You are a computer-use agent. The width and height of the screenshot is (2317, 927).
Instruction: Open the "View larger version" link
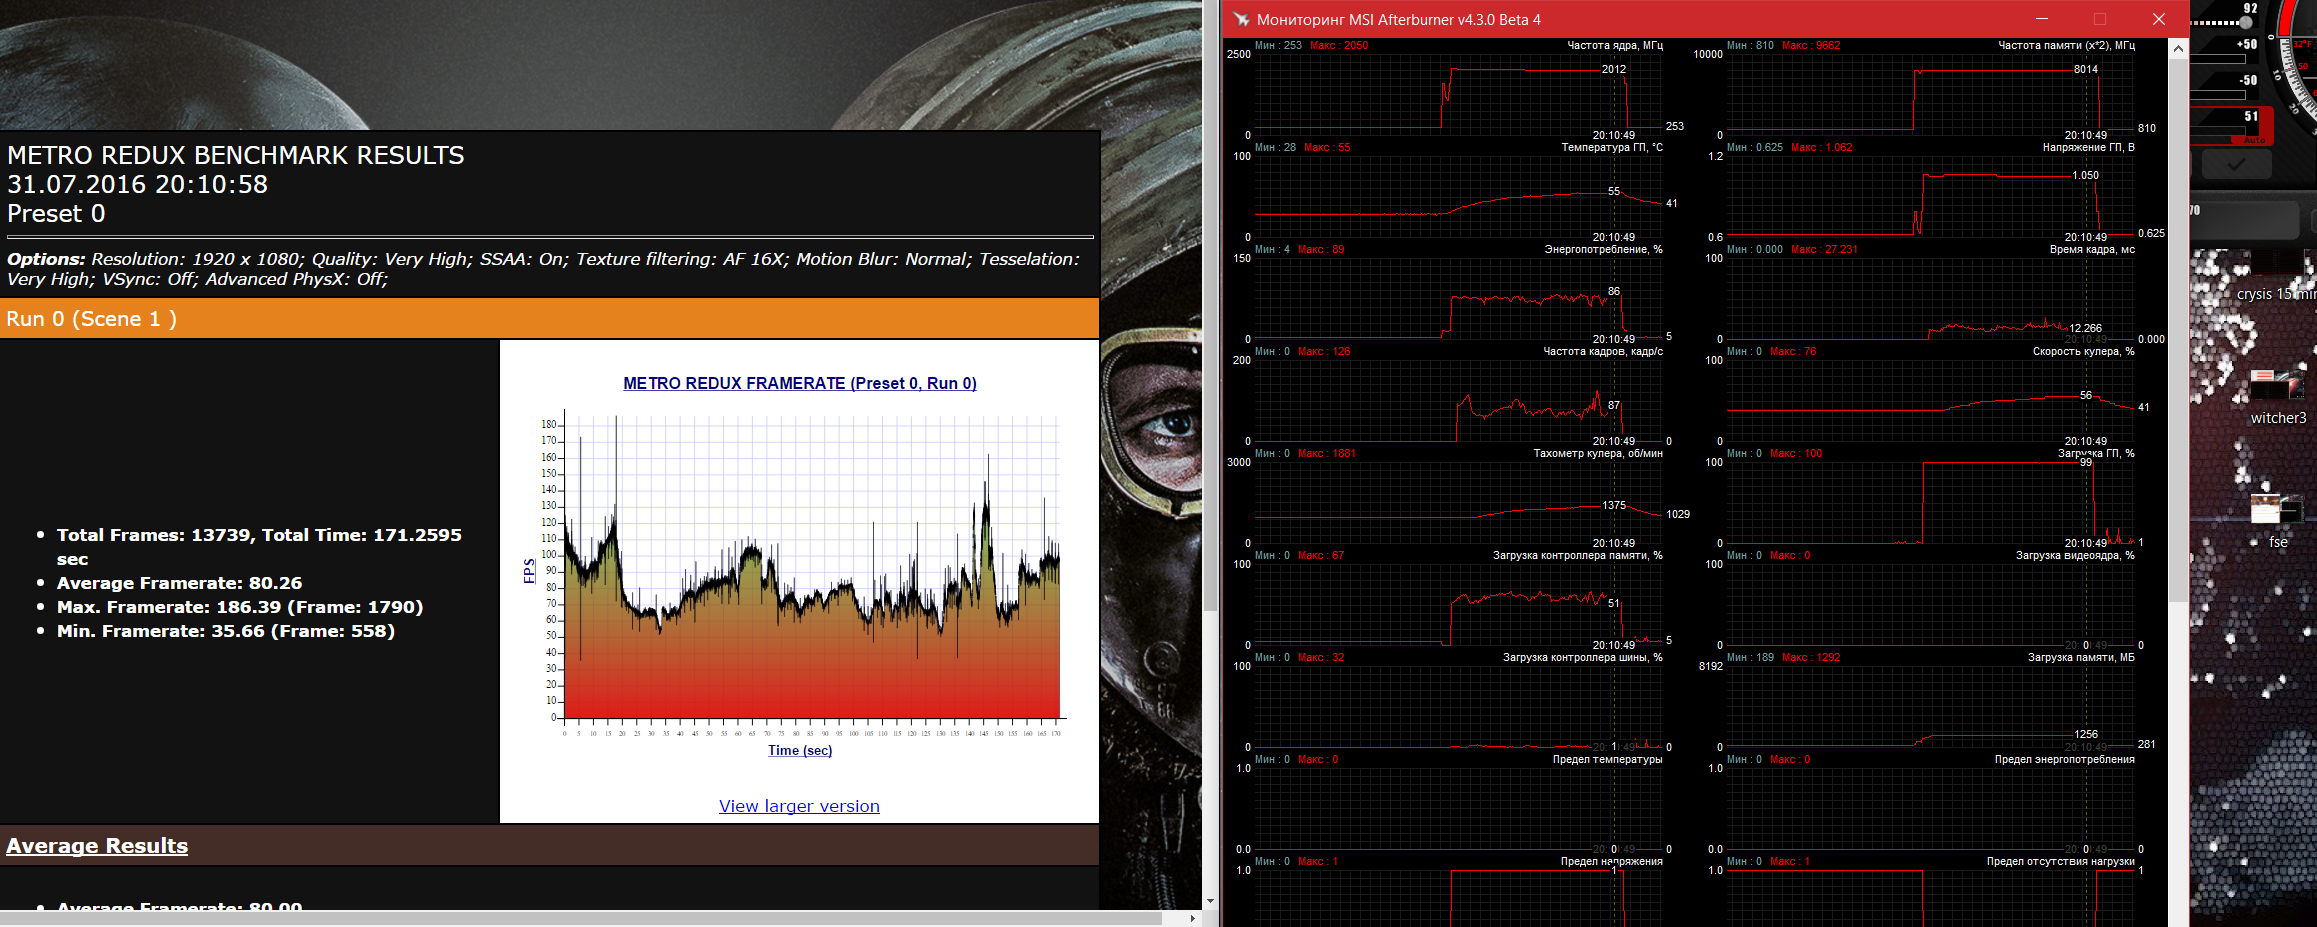799,806
